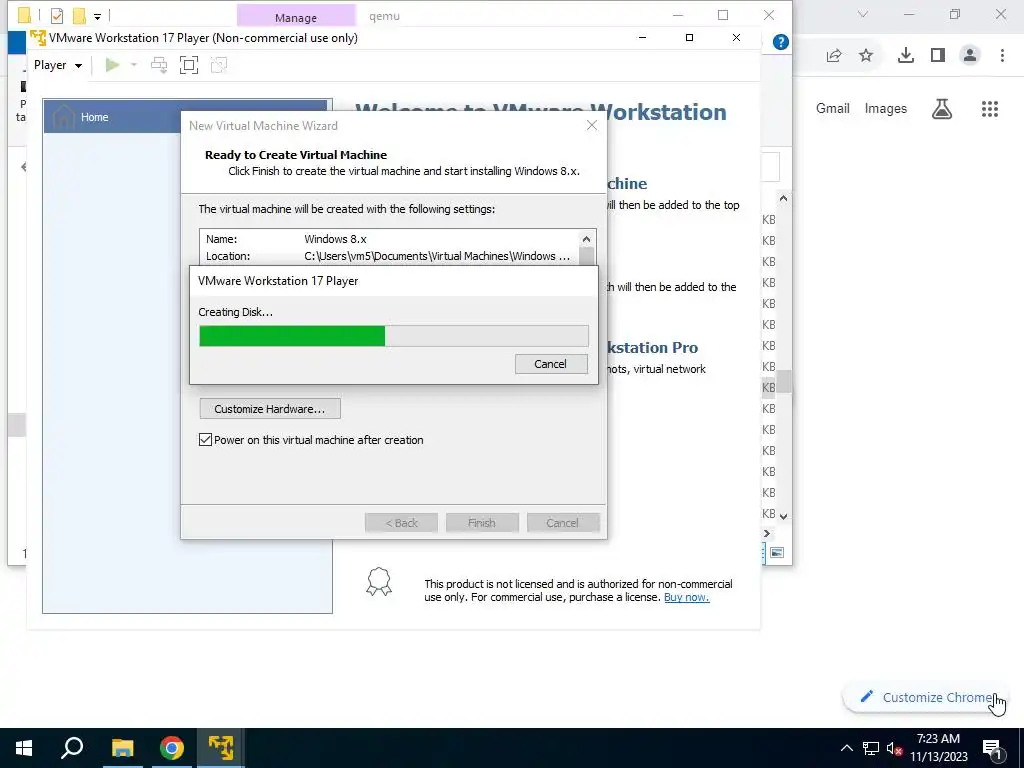The height and width of the screenshot is (768, 1024).
Task: Click the Finish button in wizard
Action: coord(482,522)
